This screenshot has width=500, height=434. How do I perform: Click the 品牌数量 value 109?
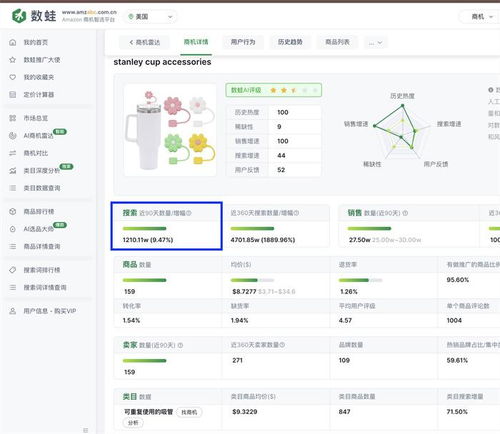(x=344, y=360)
